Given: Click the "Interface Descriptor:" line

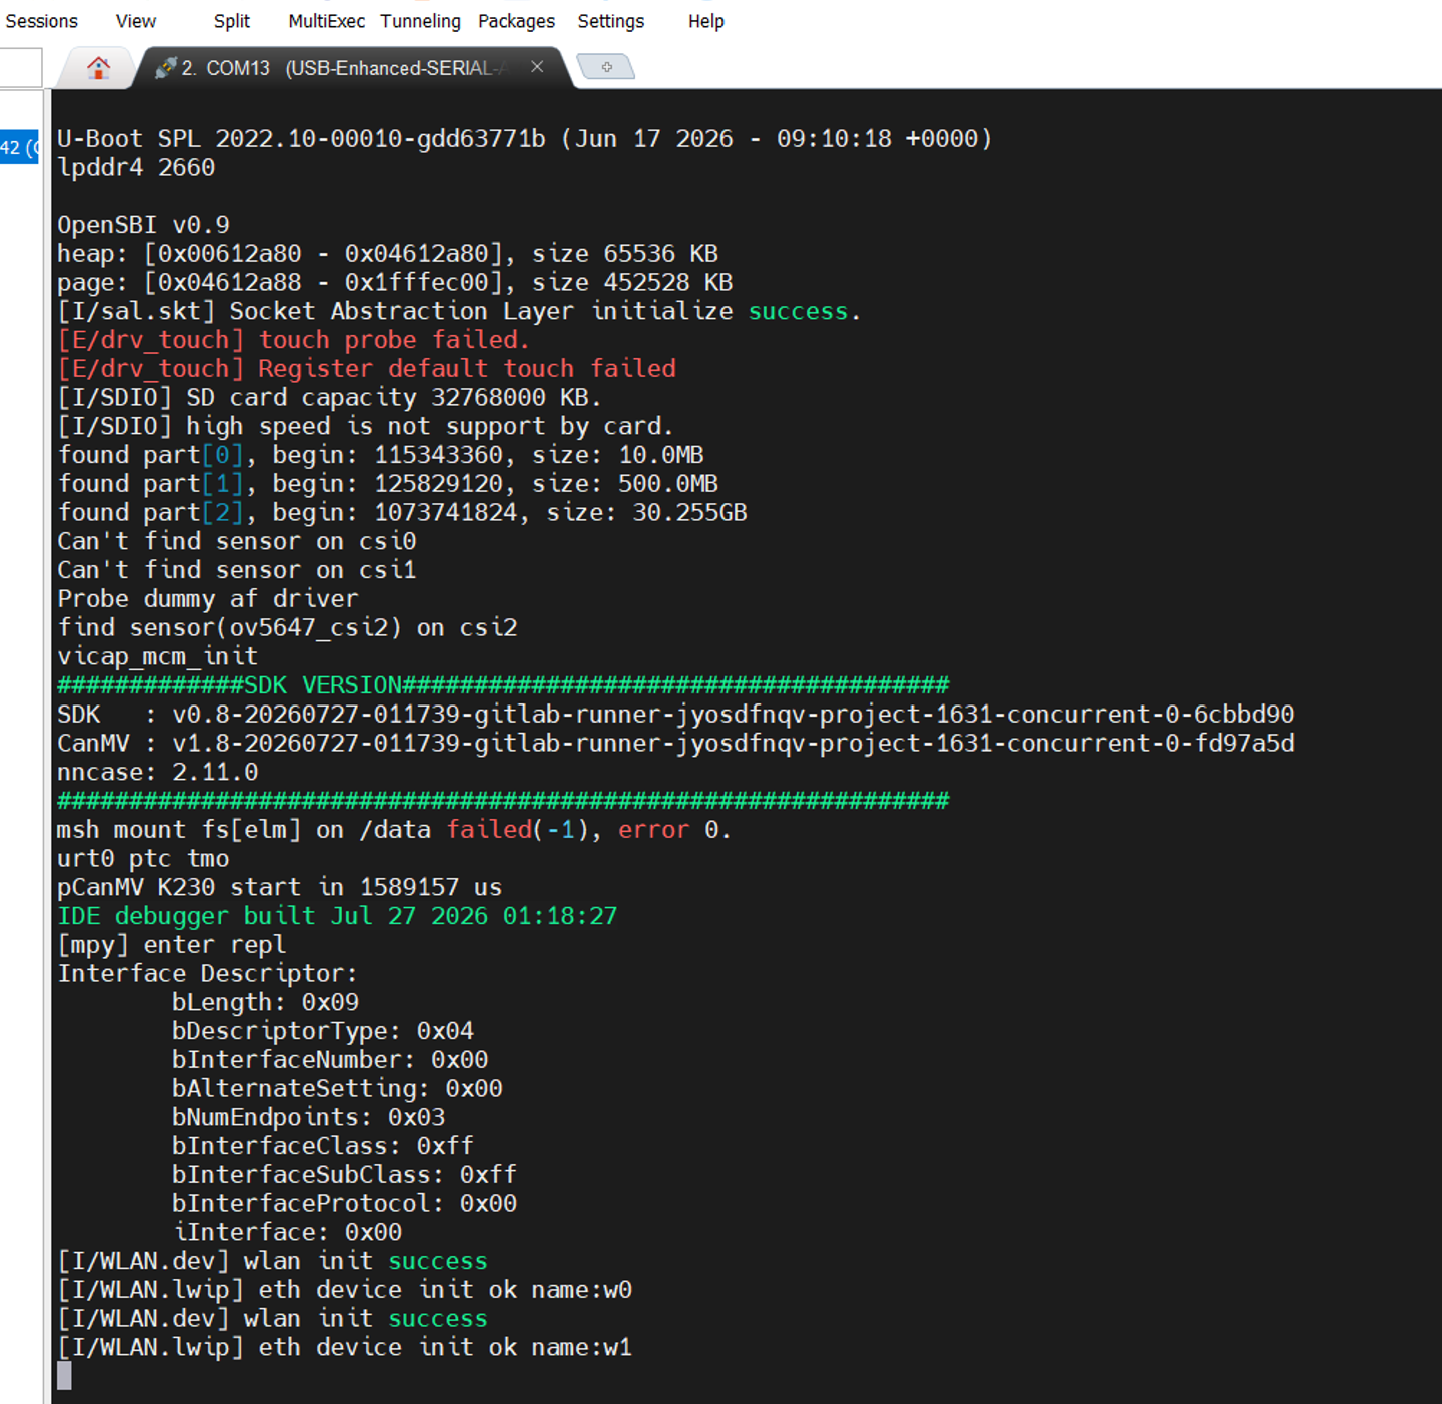Looking at the screenshot, I should click(x=208, y=974).
